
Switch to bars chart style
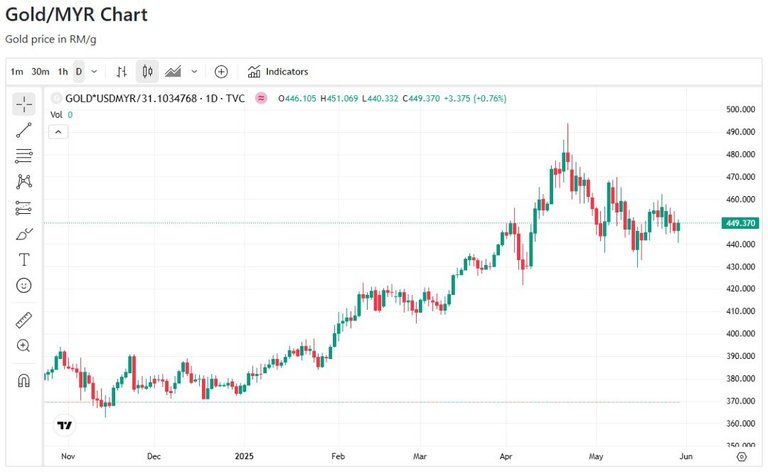121,71
